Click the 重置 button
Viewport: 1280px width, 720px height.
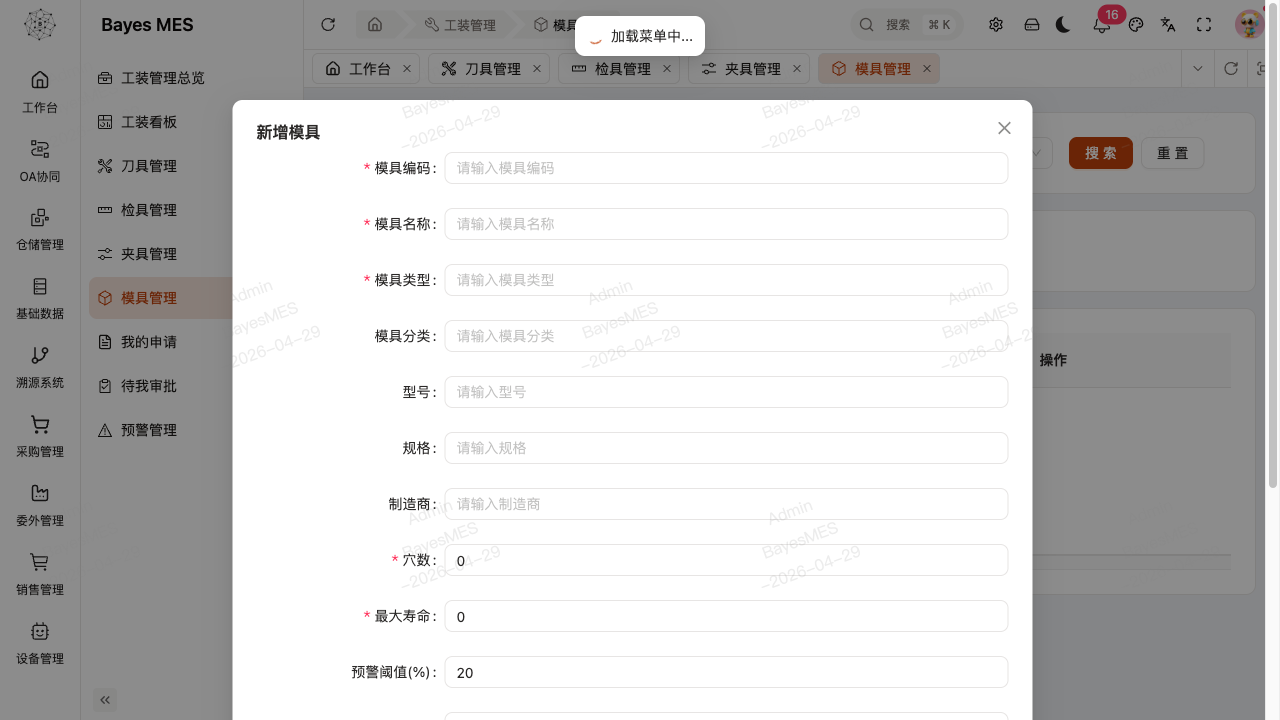[x=1172, y=153]
